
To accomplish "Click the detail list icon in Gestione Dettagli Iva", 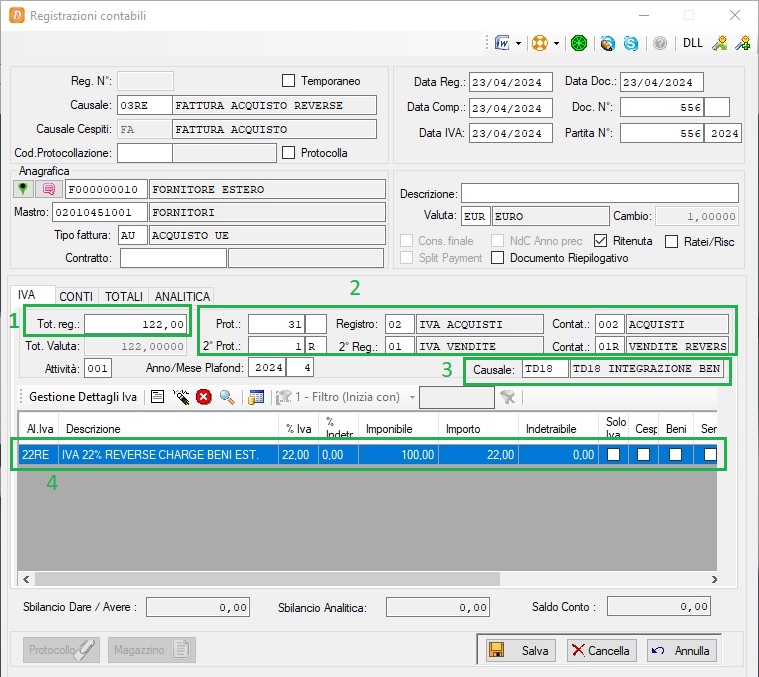I will pyautogui.click(x=157, y=397).
